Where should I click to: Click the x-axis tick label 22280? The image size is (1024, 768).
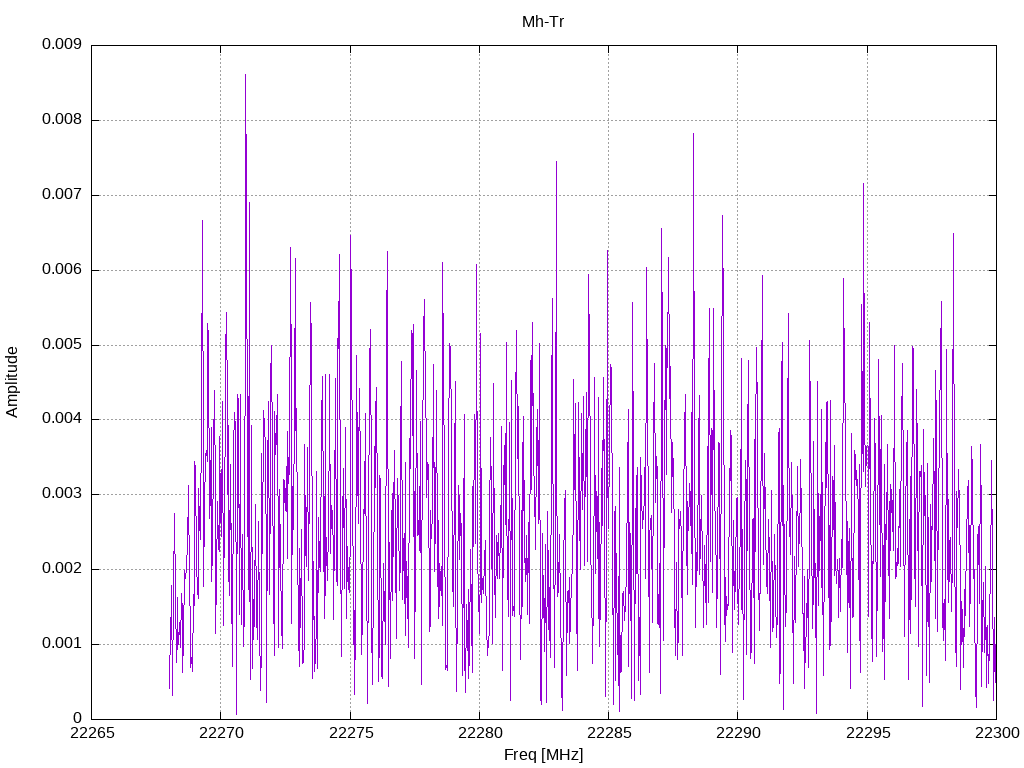click(x=479, y=733)
